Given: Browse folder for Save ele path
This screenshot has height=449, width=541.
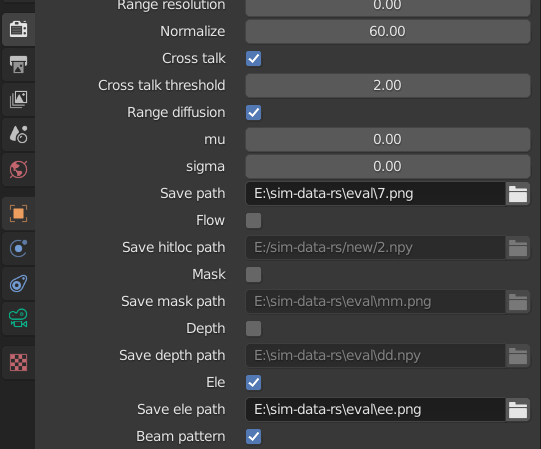Looking at the screenshot, I should click(x=518, y=410).
